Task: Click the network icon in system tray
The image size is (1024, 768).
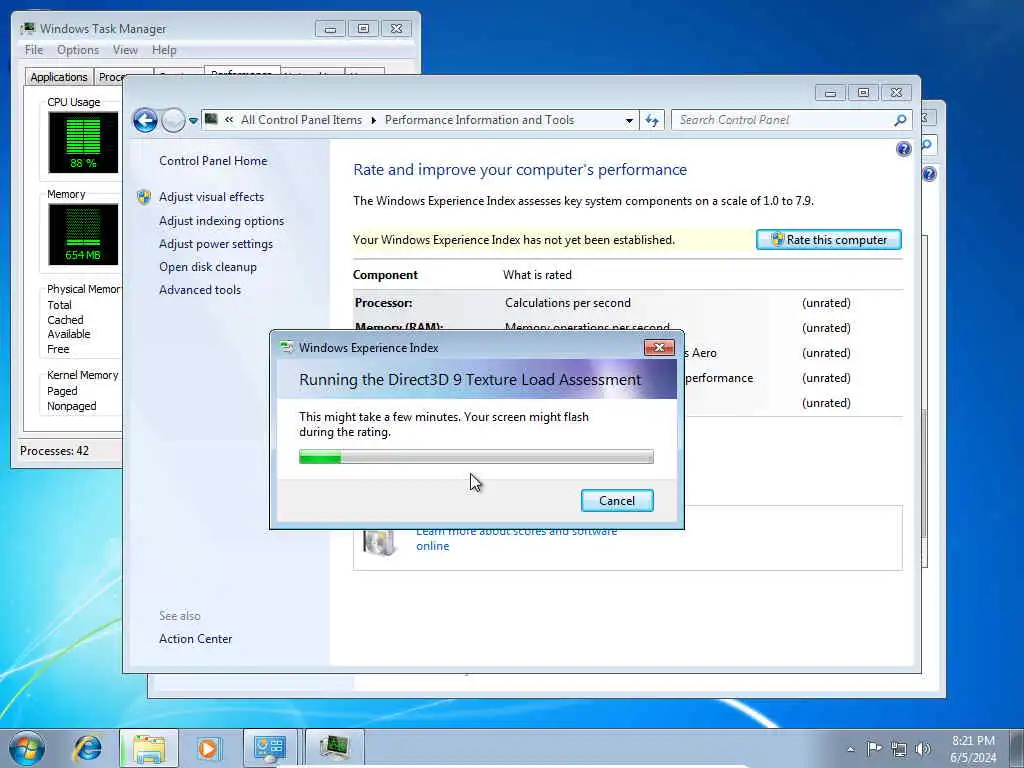Action: click(x=899, y=749)
